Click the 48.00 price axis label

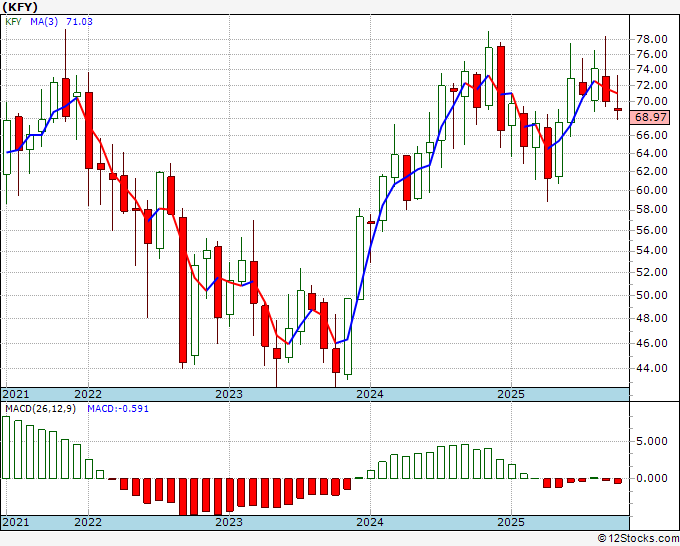tap(651, 318)
